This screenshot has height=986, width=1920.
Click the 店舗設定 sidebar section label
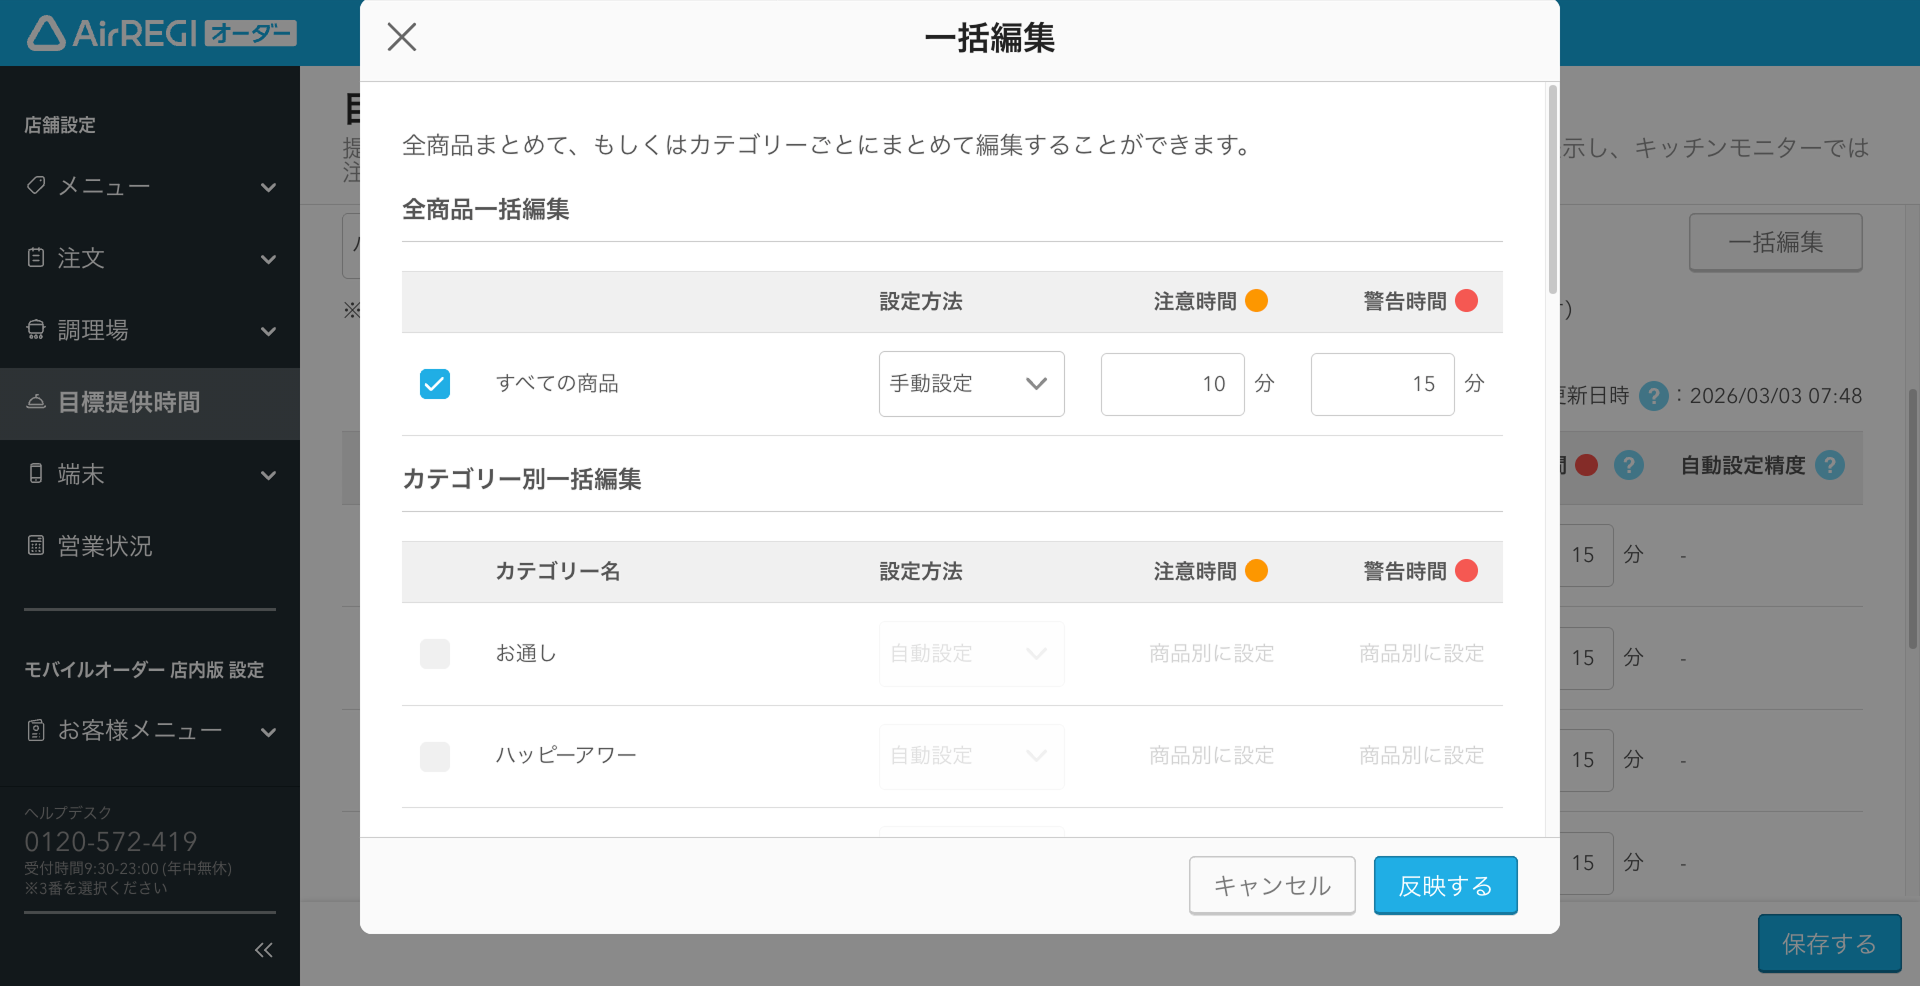(x=60, y=125)
